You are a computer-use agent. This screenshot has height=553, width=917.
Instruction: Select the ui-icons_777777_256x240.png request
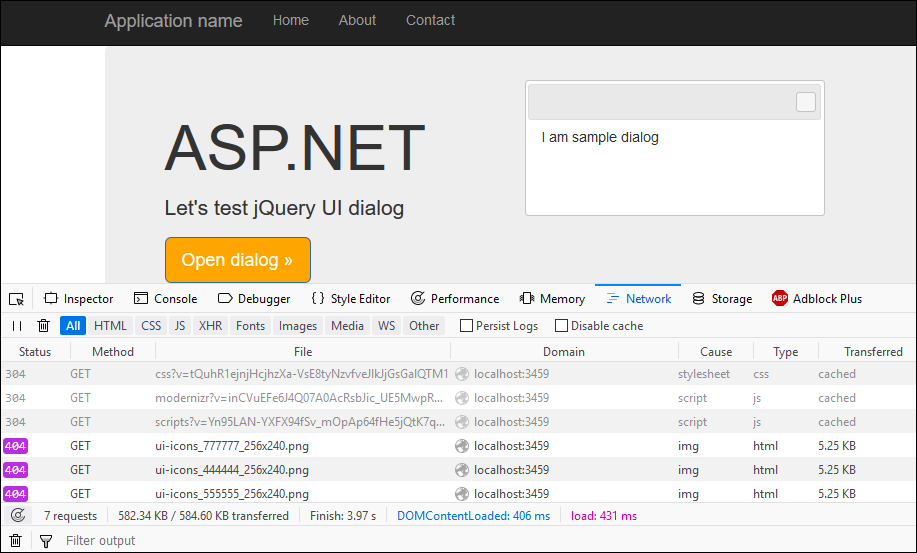(232, 446)
